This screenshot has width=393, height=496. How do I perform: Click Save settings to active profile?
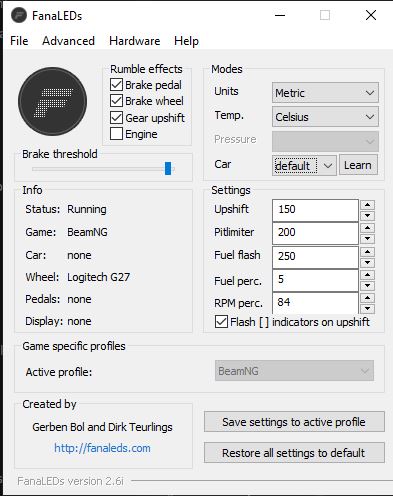[294, 422]
